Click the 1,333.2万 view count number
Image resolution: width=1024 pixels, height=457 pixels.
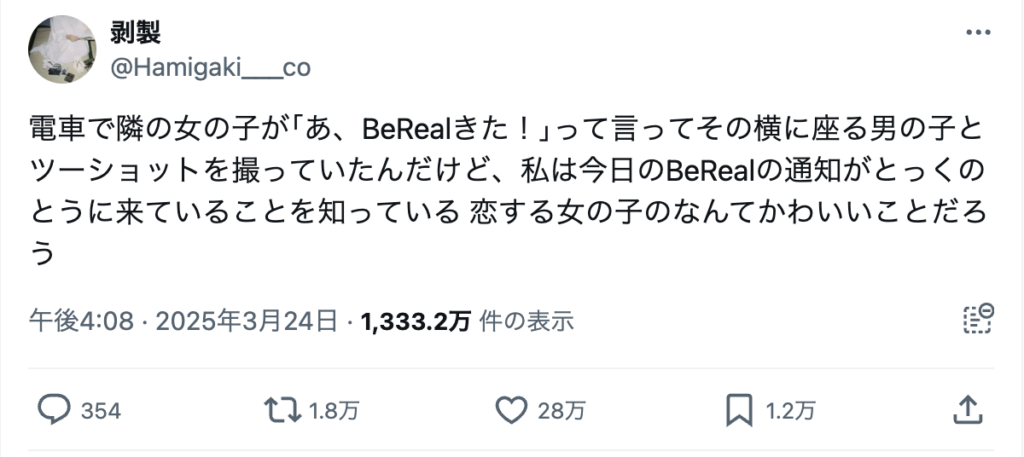(416, 321)
